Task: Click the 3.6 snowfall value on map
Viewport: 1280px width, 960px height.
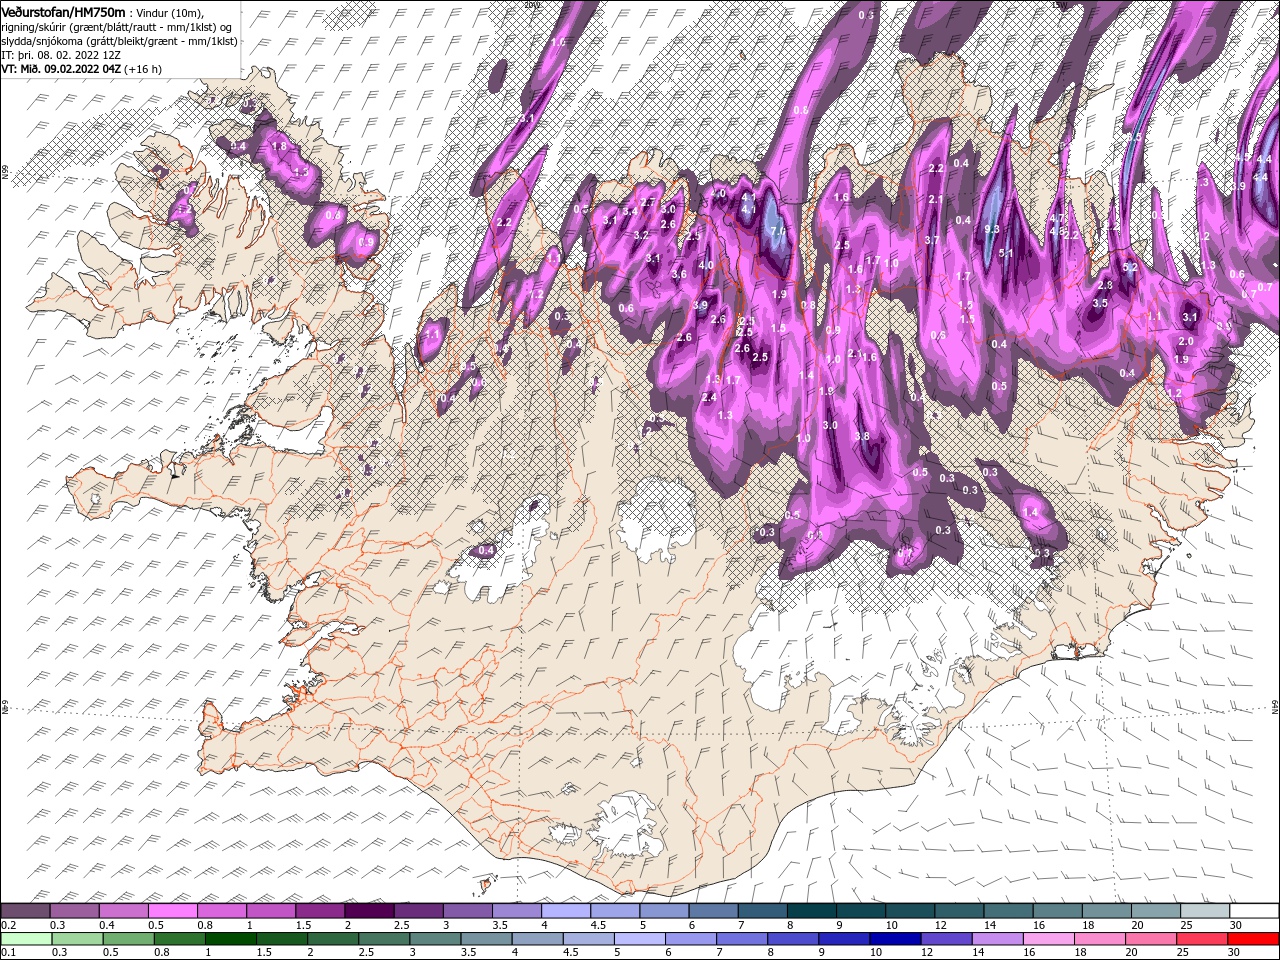Action: click(679, 274)
